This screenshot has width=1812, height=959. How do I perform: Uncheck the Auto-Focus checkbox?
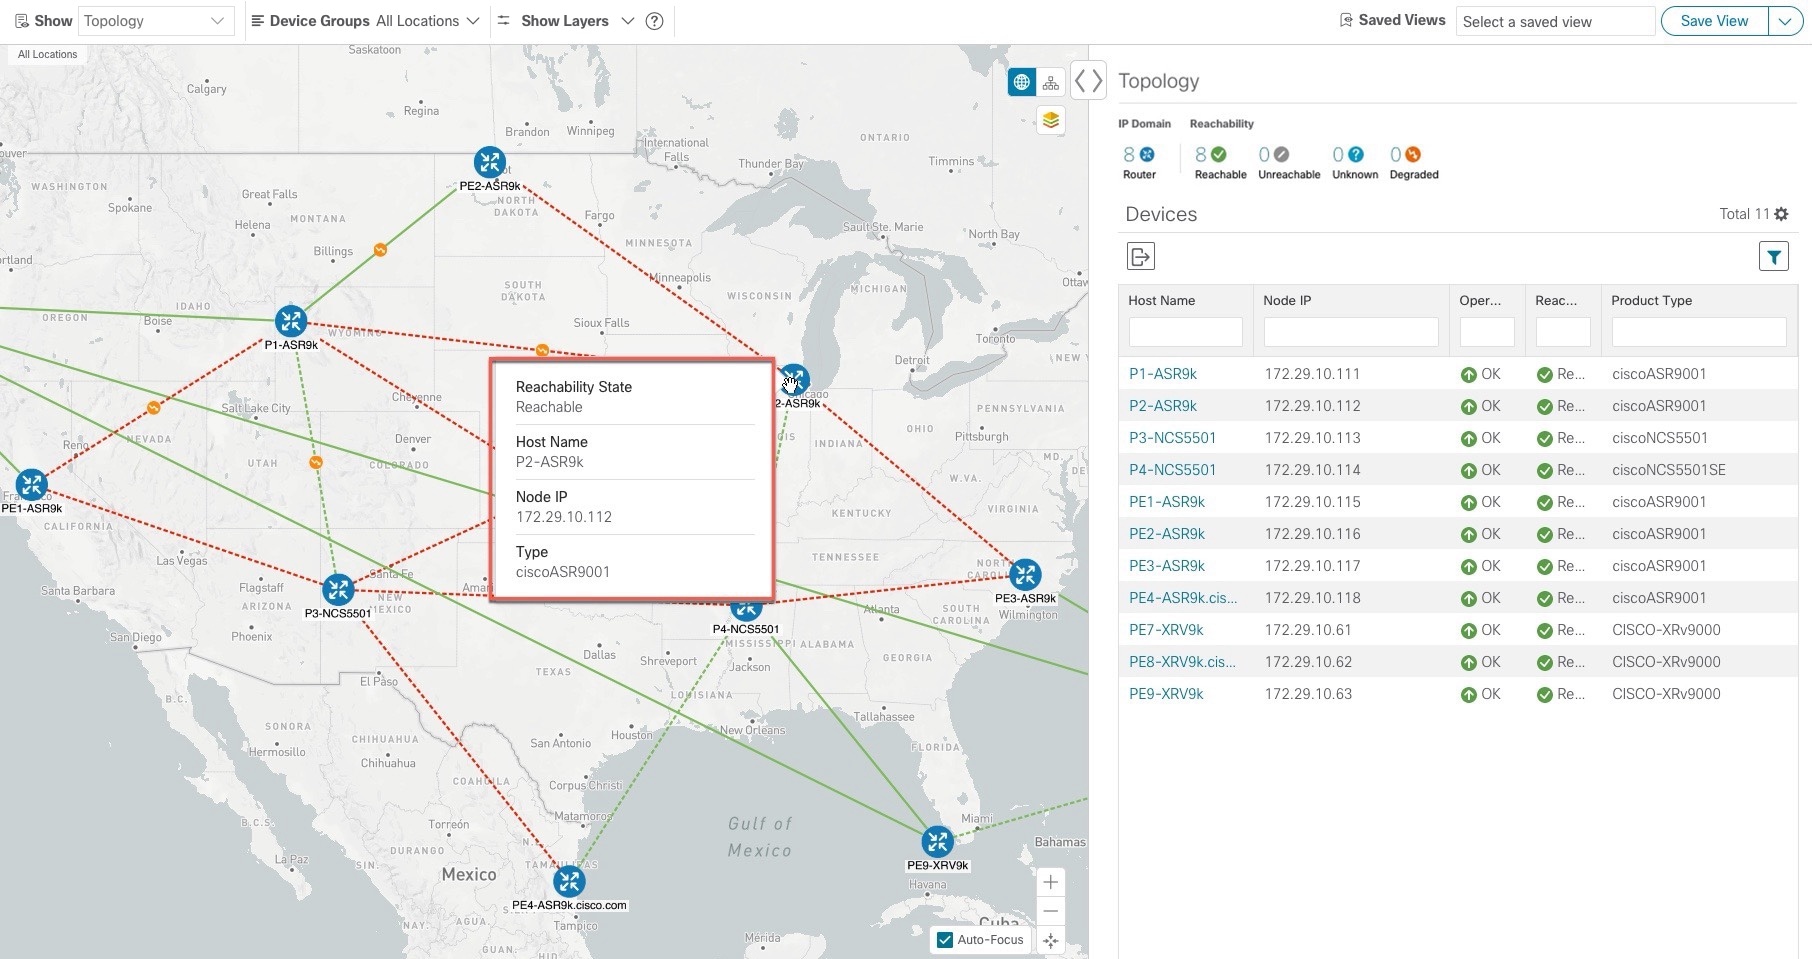point(943,940)
